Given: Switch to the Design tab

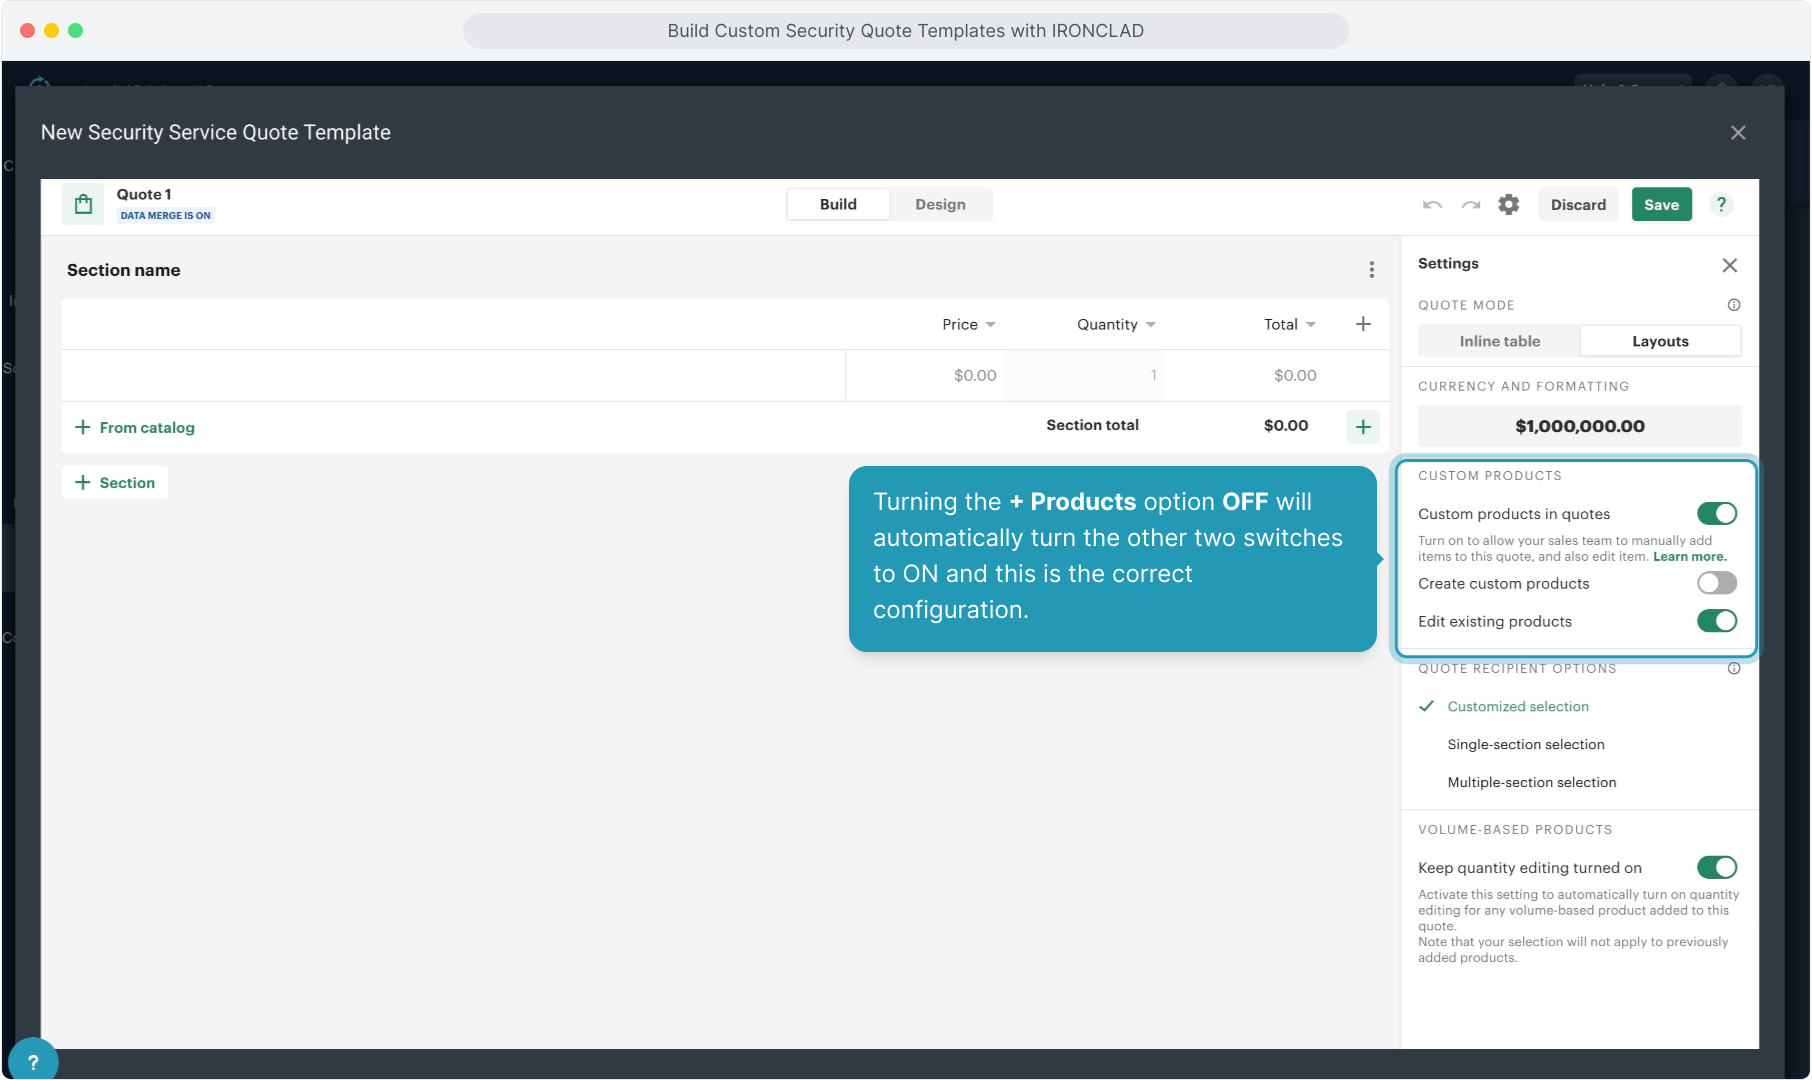Looking at the screenshot, I should (940, 204).
